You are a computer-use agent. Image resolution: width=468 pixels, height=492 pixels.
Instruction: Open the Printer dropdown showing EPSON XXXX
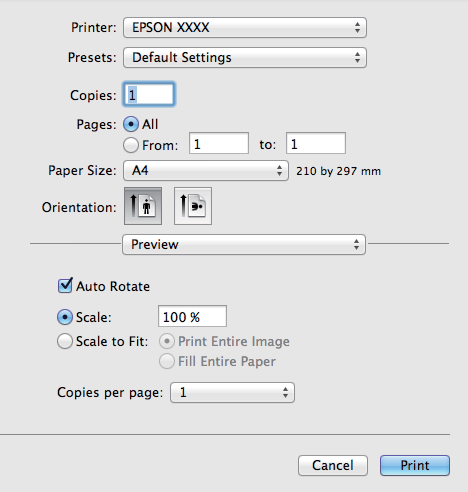(x=245, y=27)
